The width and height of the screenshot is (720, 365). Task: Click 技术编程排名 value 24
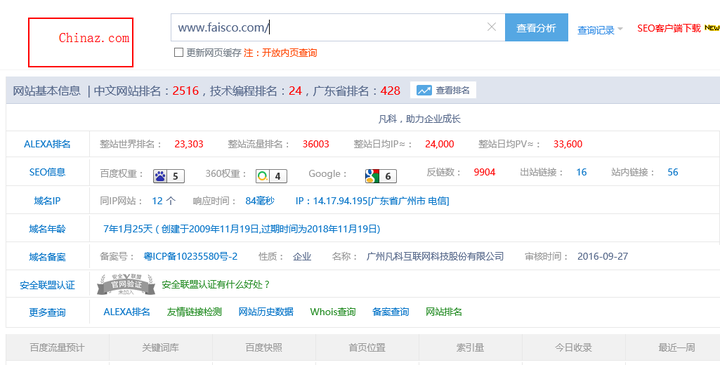(x=295, y=90)
